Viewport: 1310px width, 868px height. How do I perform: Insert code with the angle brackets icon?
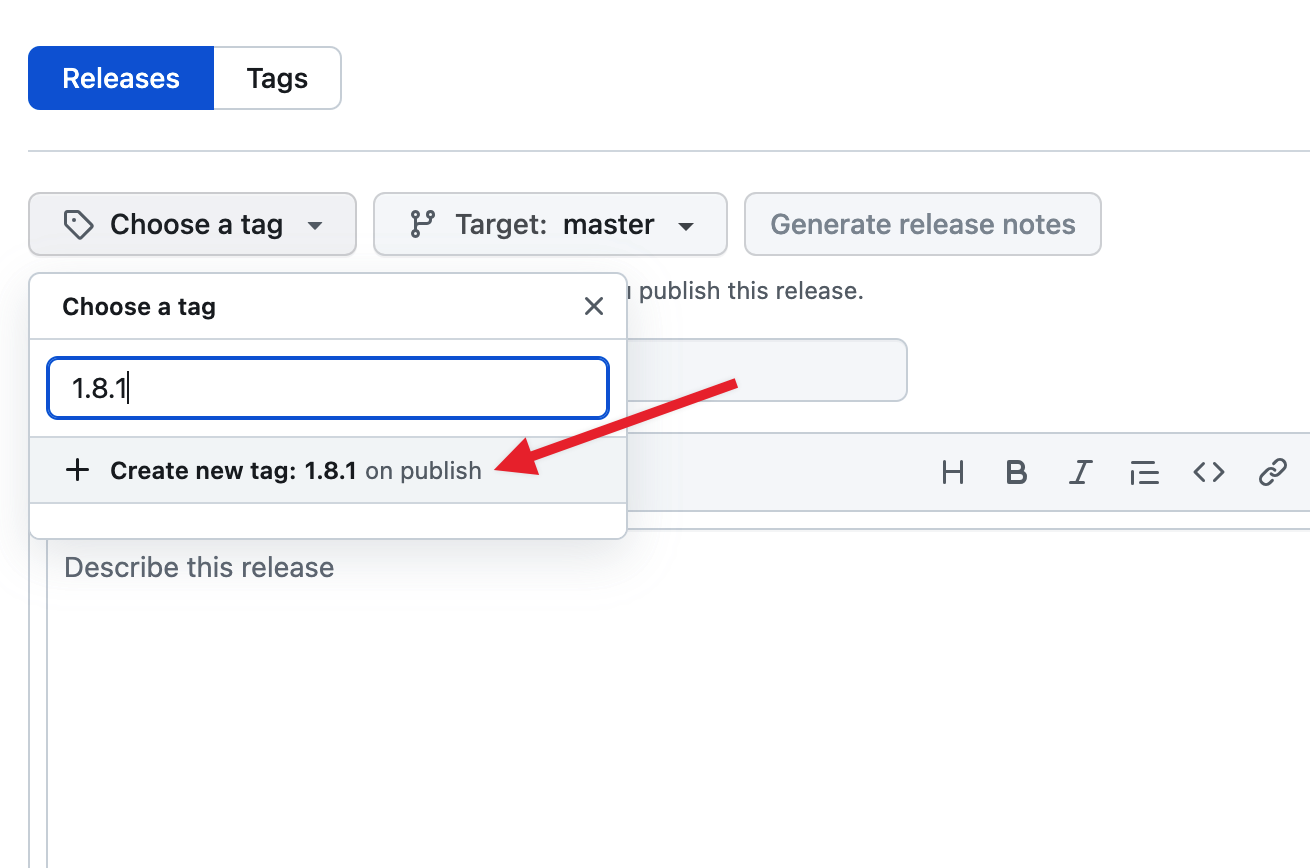tap(1208, 472)
